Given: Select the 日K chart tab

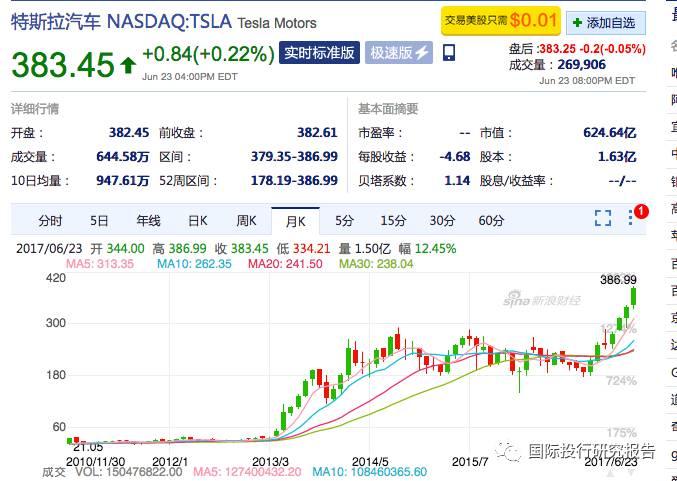Looking at the screenshot, I should 198,221.
